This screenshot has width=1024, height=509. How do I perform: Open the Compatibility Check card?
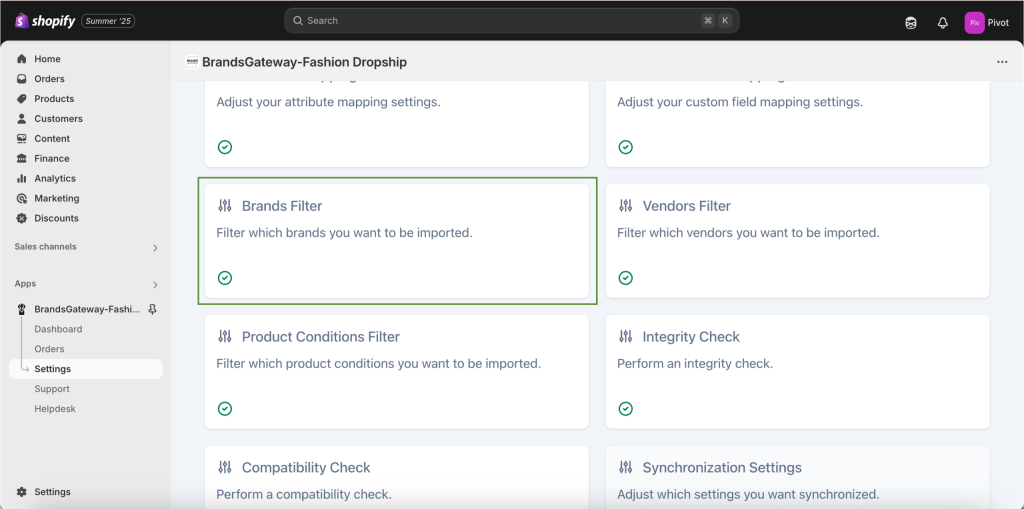click(397, 478)
